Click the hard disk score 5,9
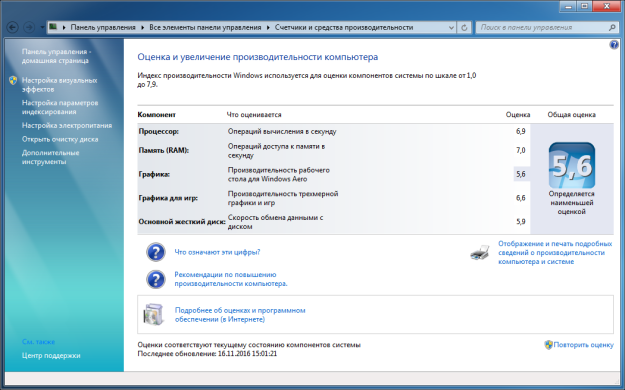 click(x=521, y=222)
